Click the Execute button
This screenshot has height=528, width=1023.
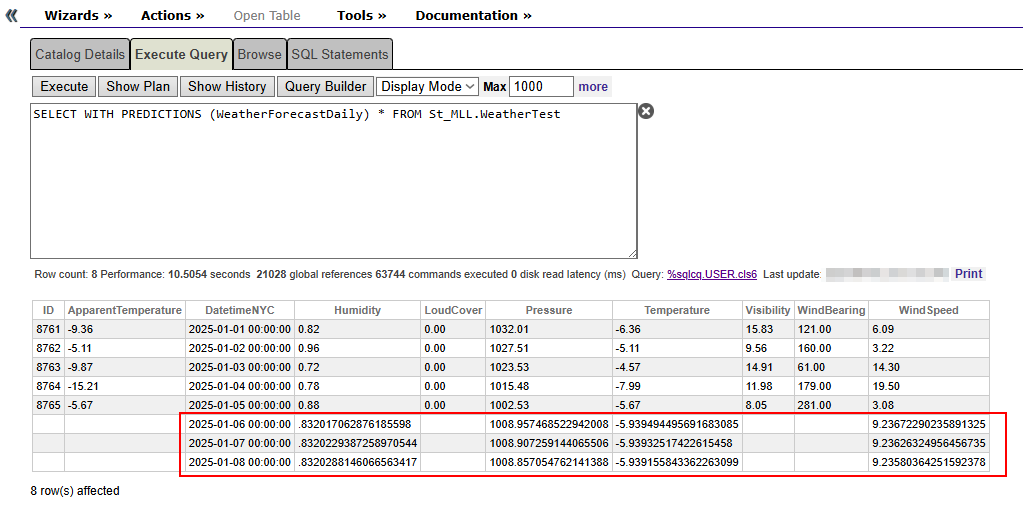click(x=65, y=87)
